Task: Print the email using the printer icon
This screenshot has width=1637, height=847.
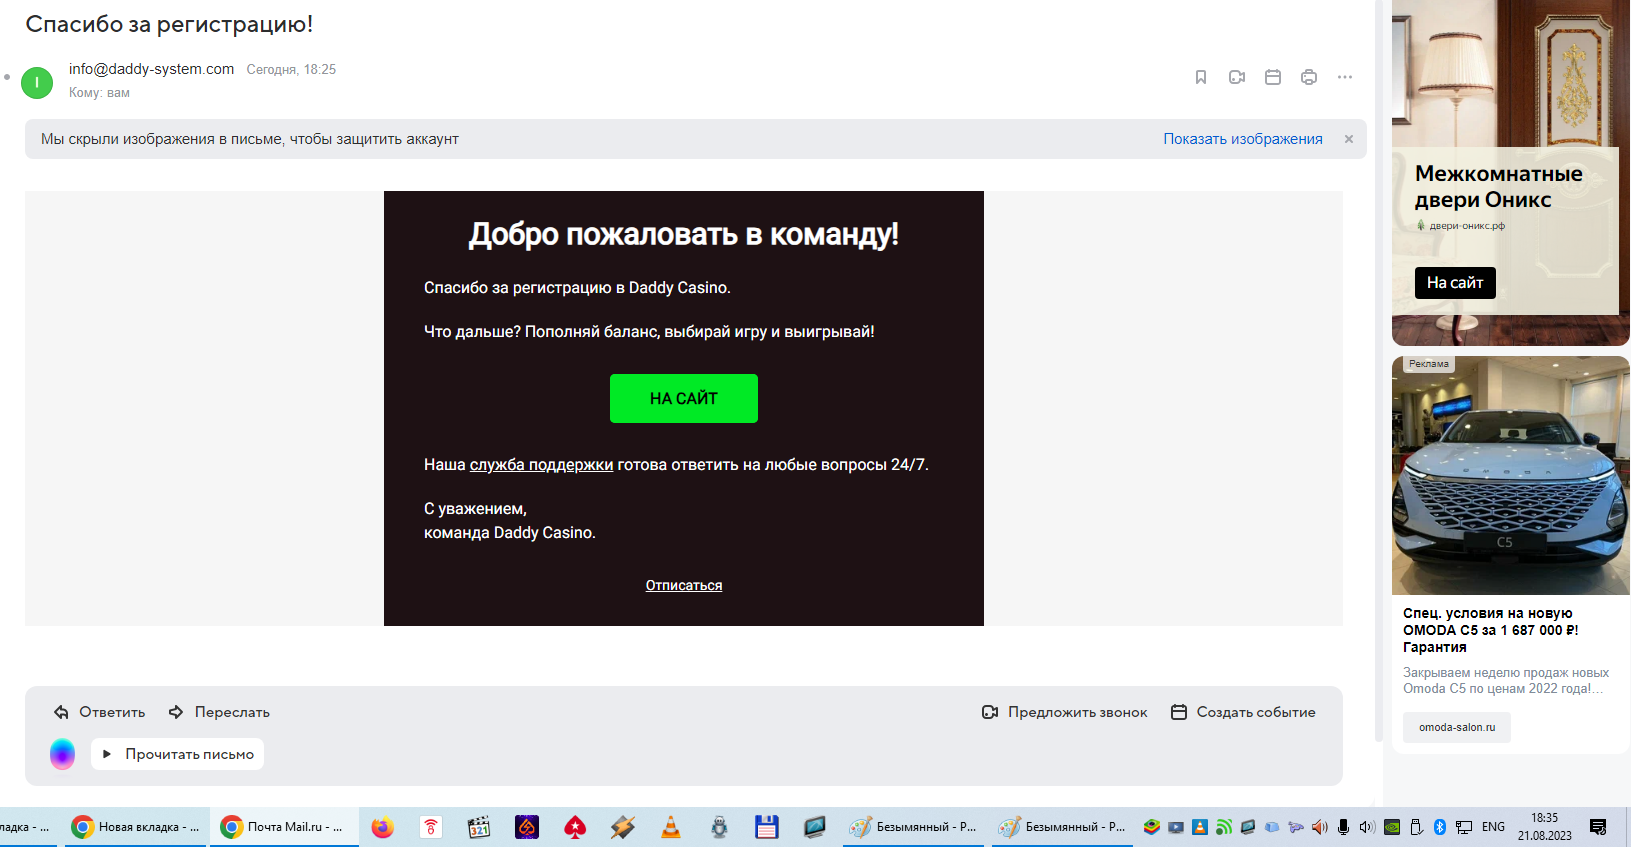Action: (1309, 77)
